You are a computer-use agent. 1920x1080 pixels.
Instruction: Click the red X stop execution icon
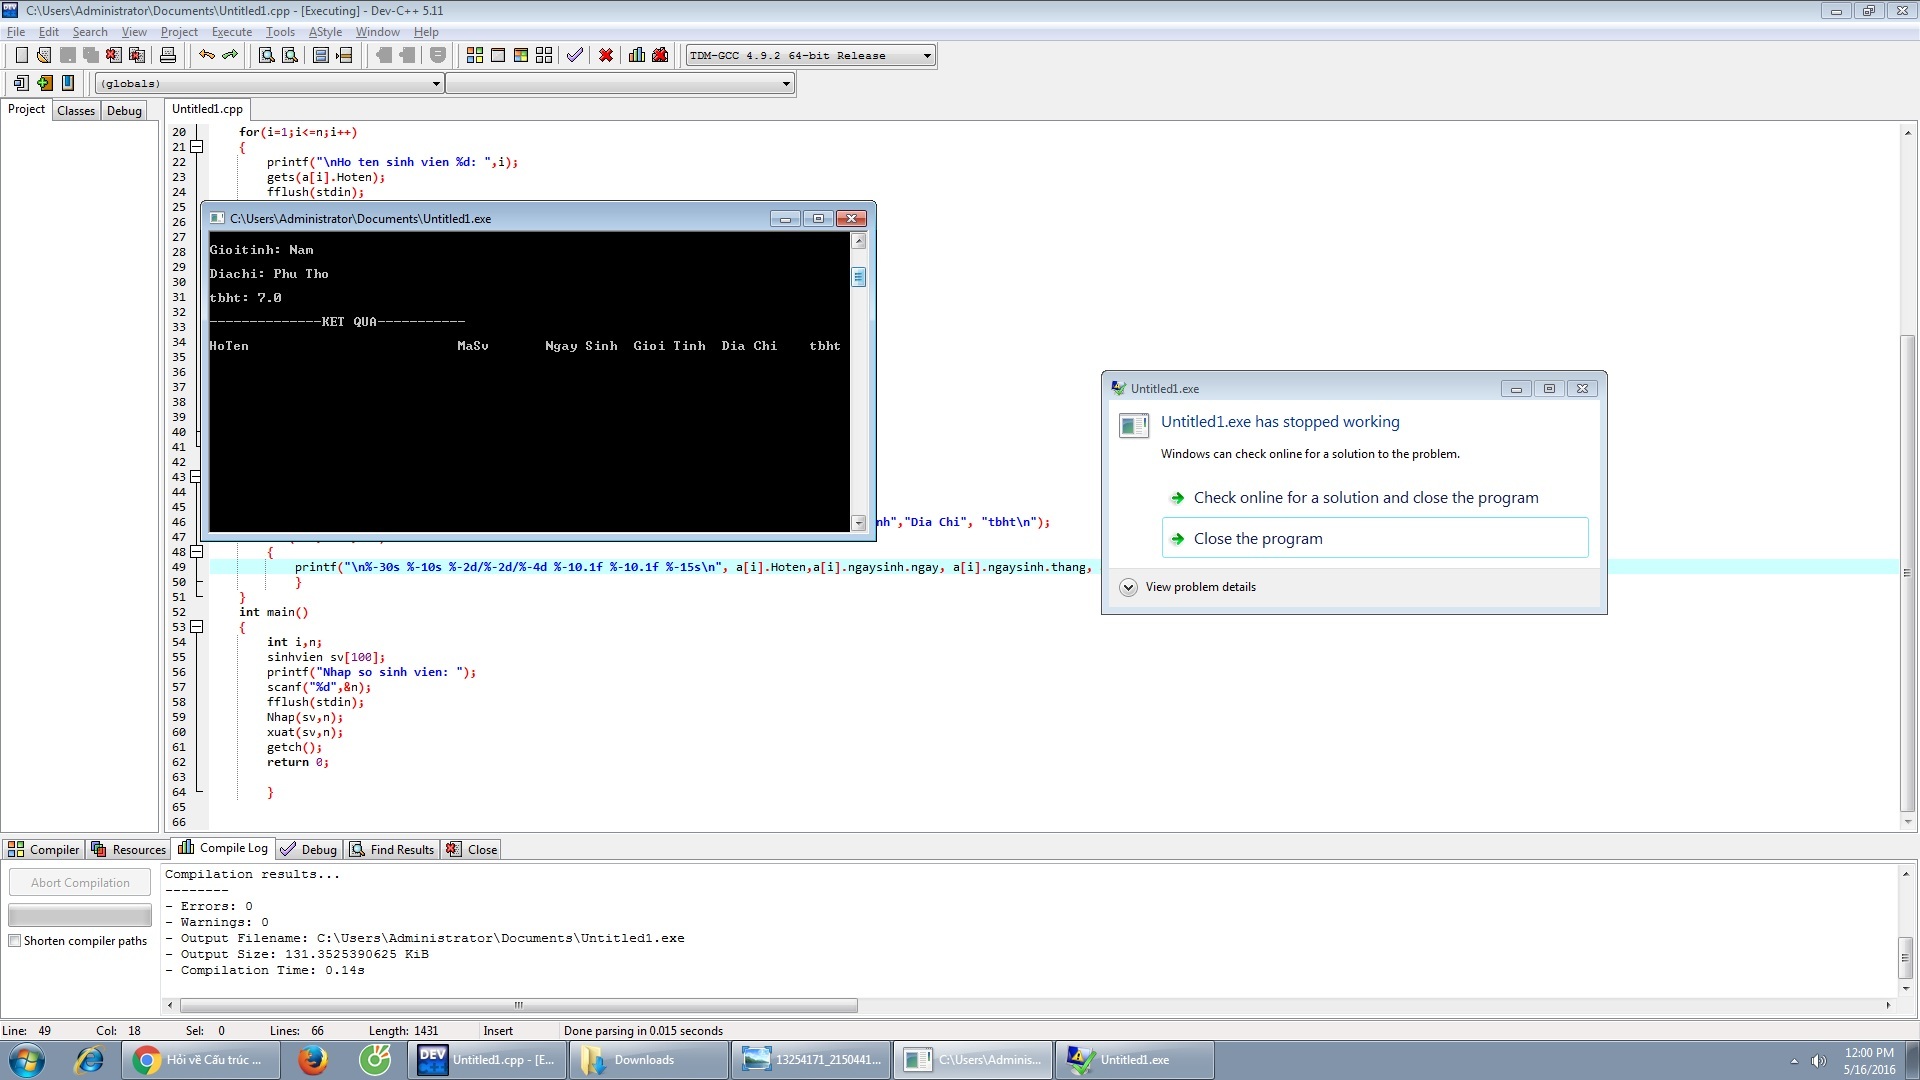click(606, 55)
